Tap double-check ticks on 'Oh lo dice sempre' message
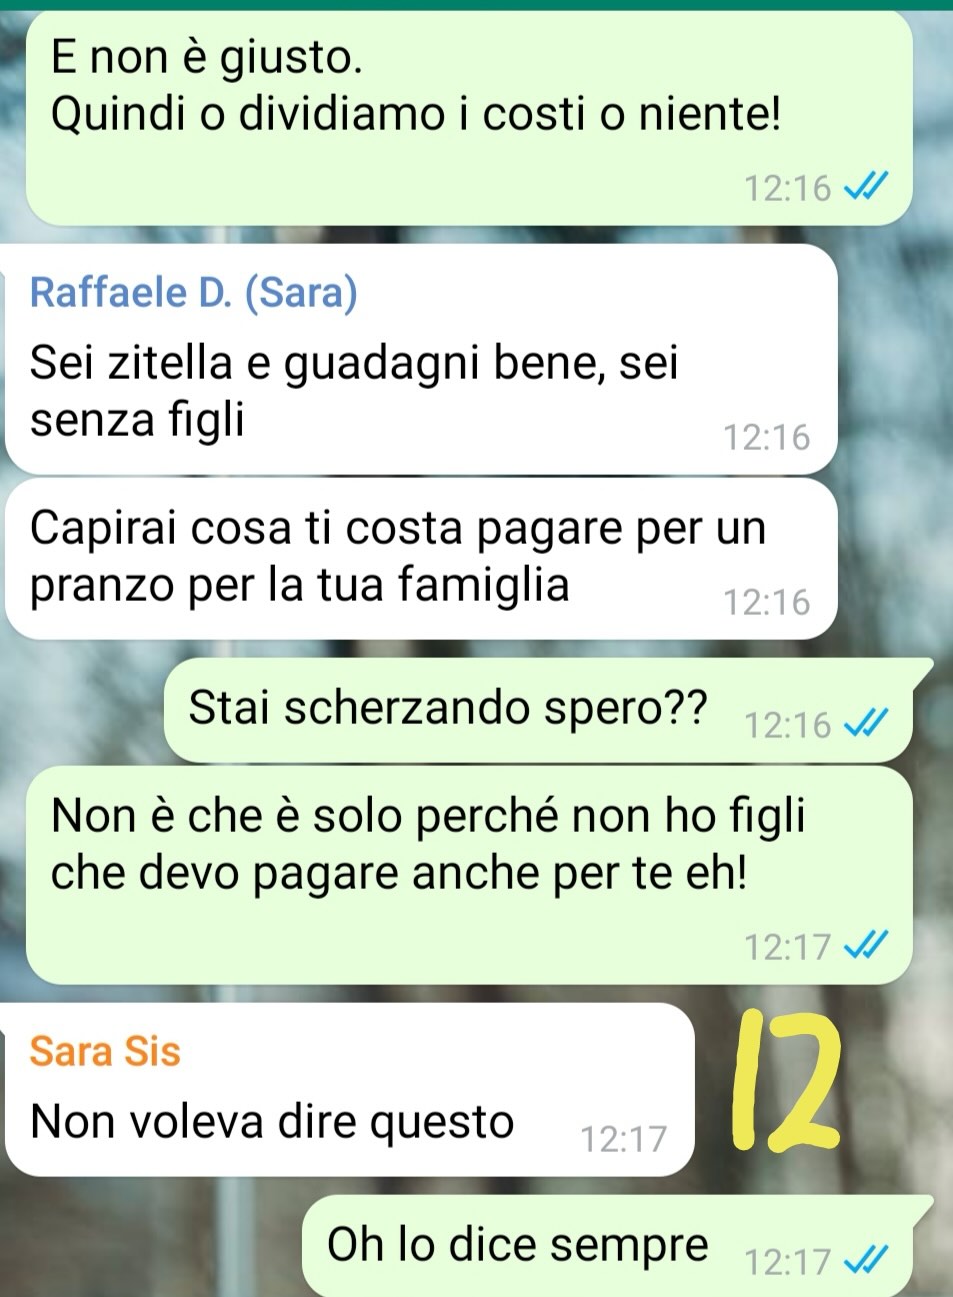Image resolution: width=953 pixels, height=1297 pixels. pos(866,1262)
